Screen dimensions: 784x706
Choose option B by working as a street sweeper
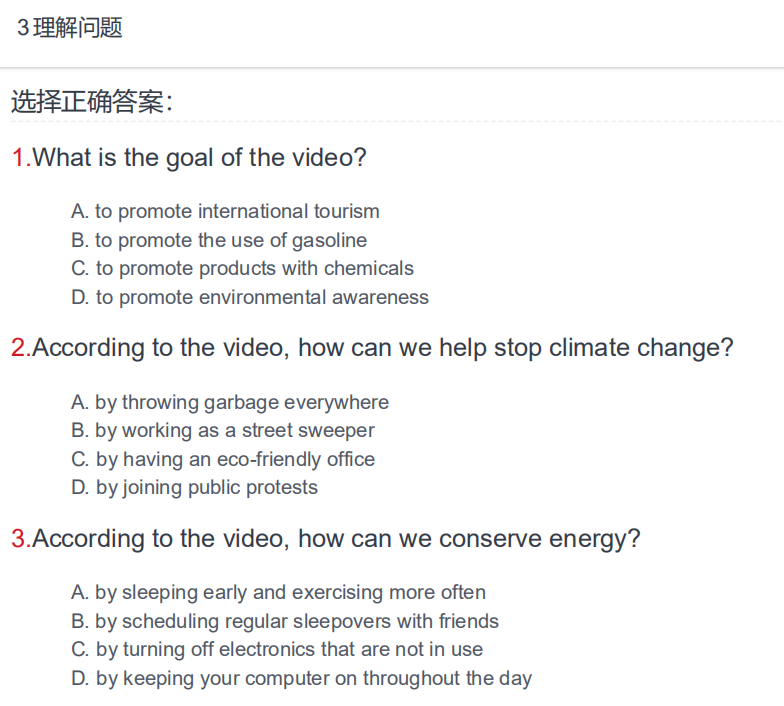[x=223, y=430]
